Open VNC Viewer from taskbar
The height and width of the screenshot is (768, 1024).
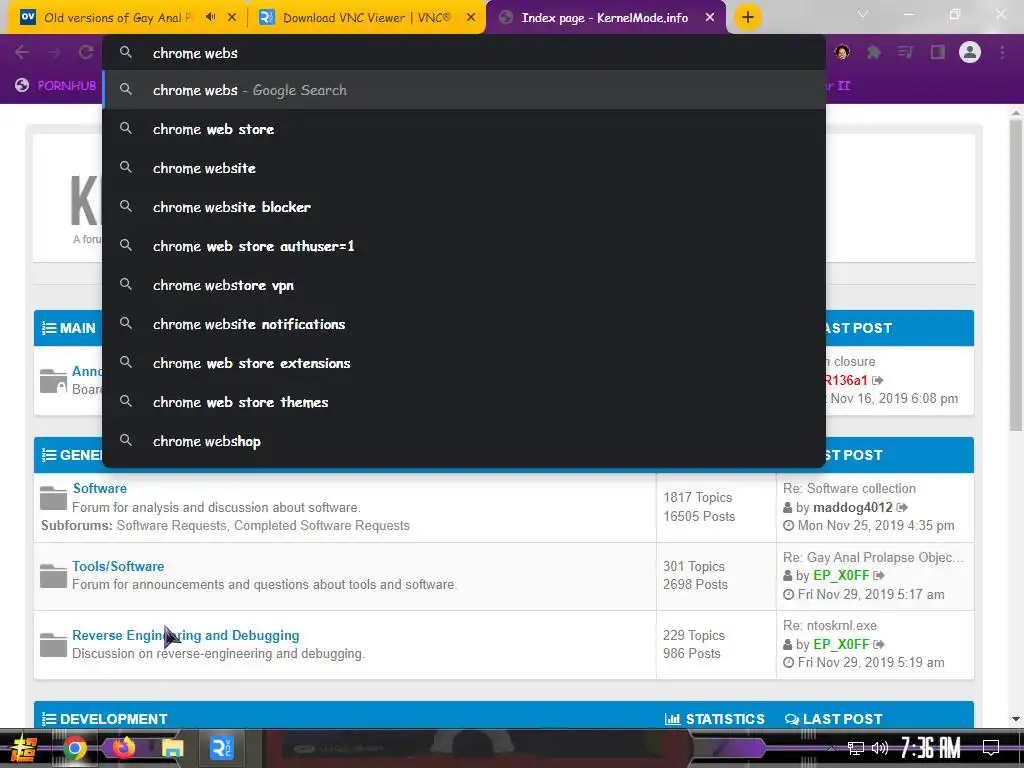[221, 748]
